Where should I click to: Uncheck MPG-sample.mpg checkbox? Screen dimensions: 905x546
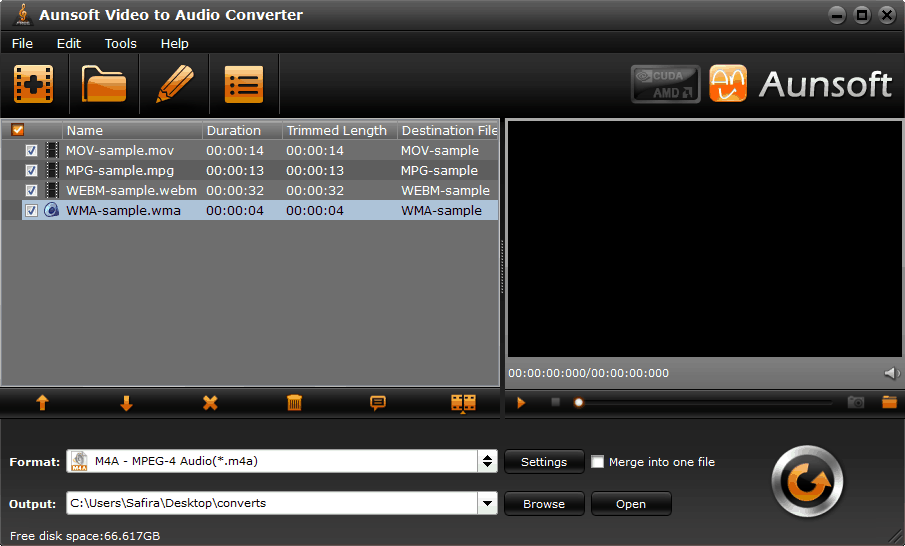click(x=31, y=170)
